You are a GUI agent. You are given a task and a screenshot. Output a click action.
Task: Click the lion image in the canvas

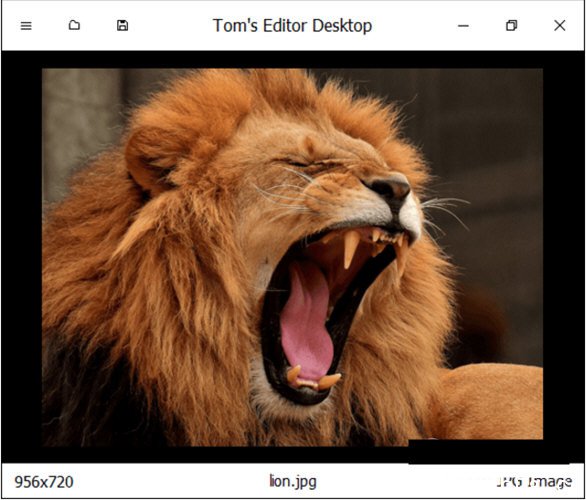click(292, 257)
